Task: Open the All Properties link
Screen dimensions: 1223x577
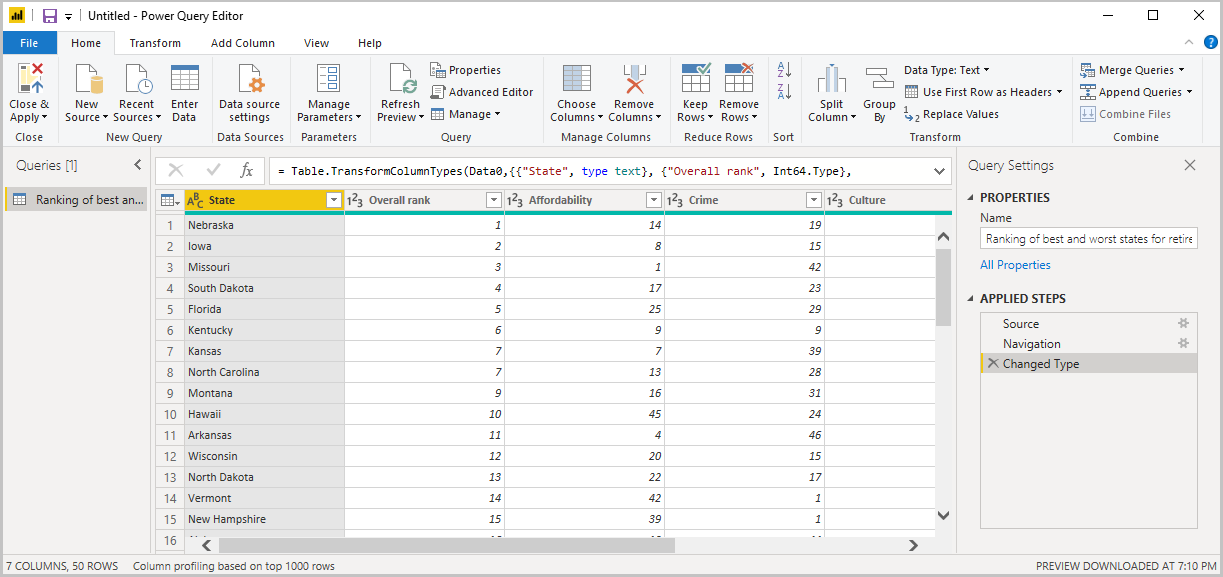Action: (x=1015, y=265)
